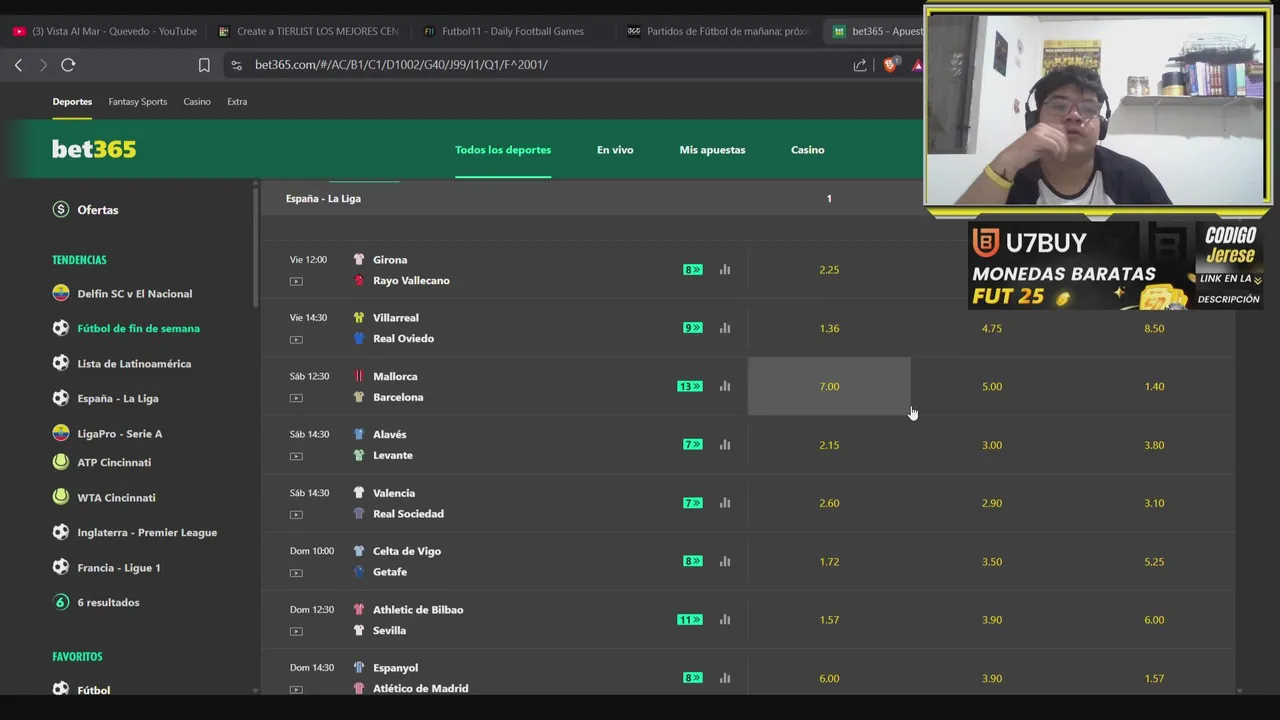Open the Ofertas dollar icon
Image resolution: width=1280 pixels, height=720 pixels.
(x=61, y=210)
